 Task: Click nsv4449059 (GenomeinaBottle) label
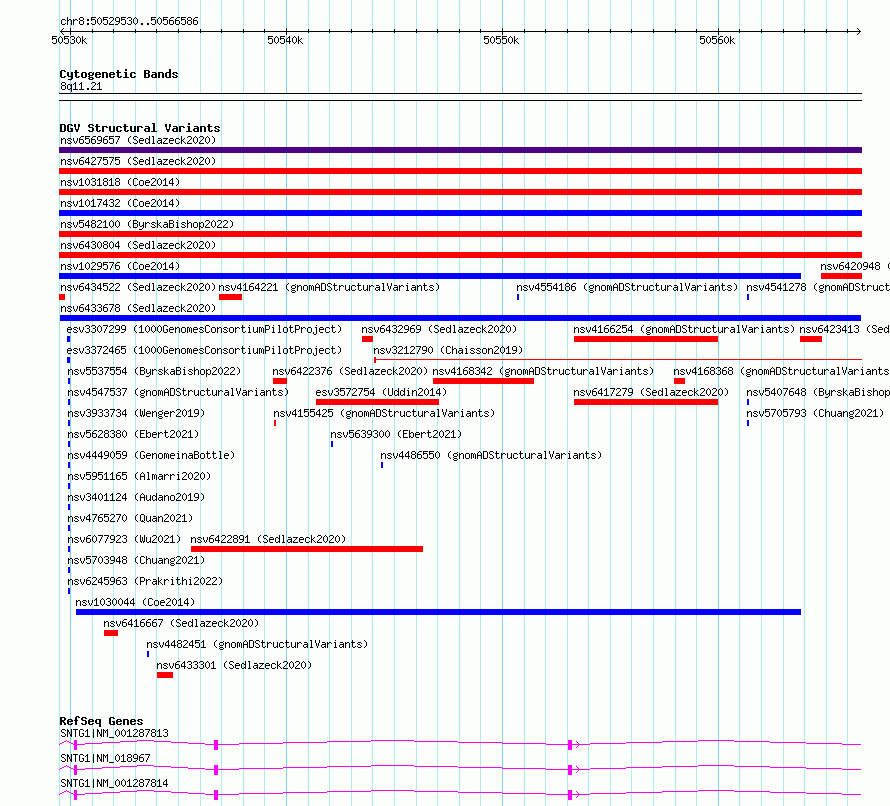(152, 455)
